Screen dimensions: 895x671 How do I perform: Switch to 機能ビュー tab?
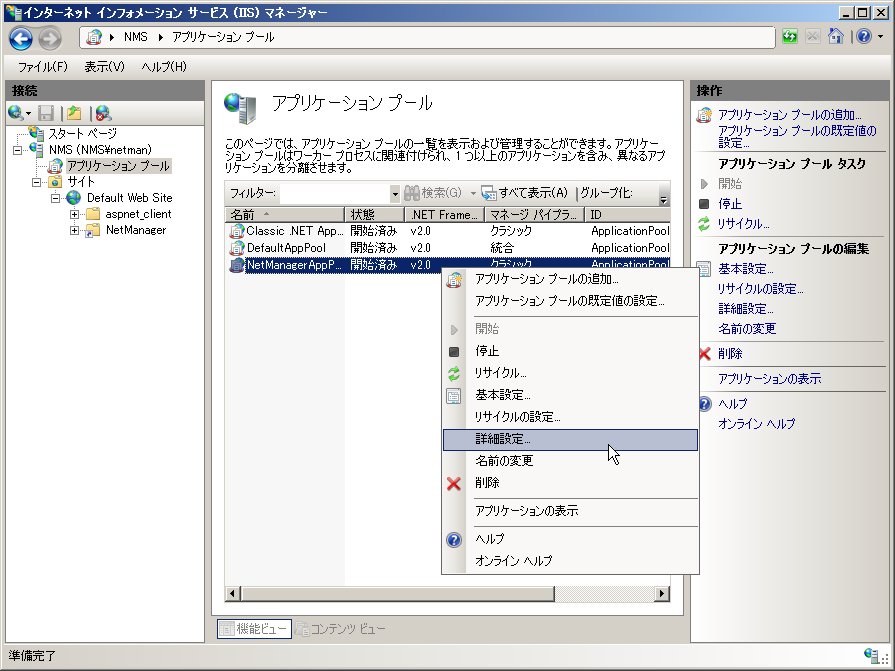tap(255, 629)
